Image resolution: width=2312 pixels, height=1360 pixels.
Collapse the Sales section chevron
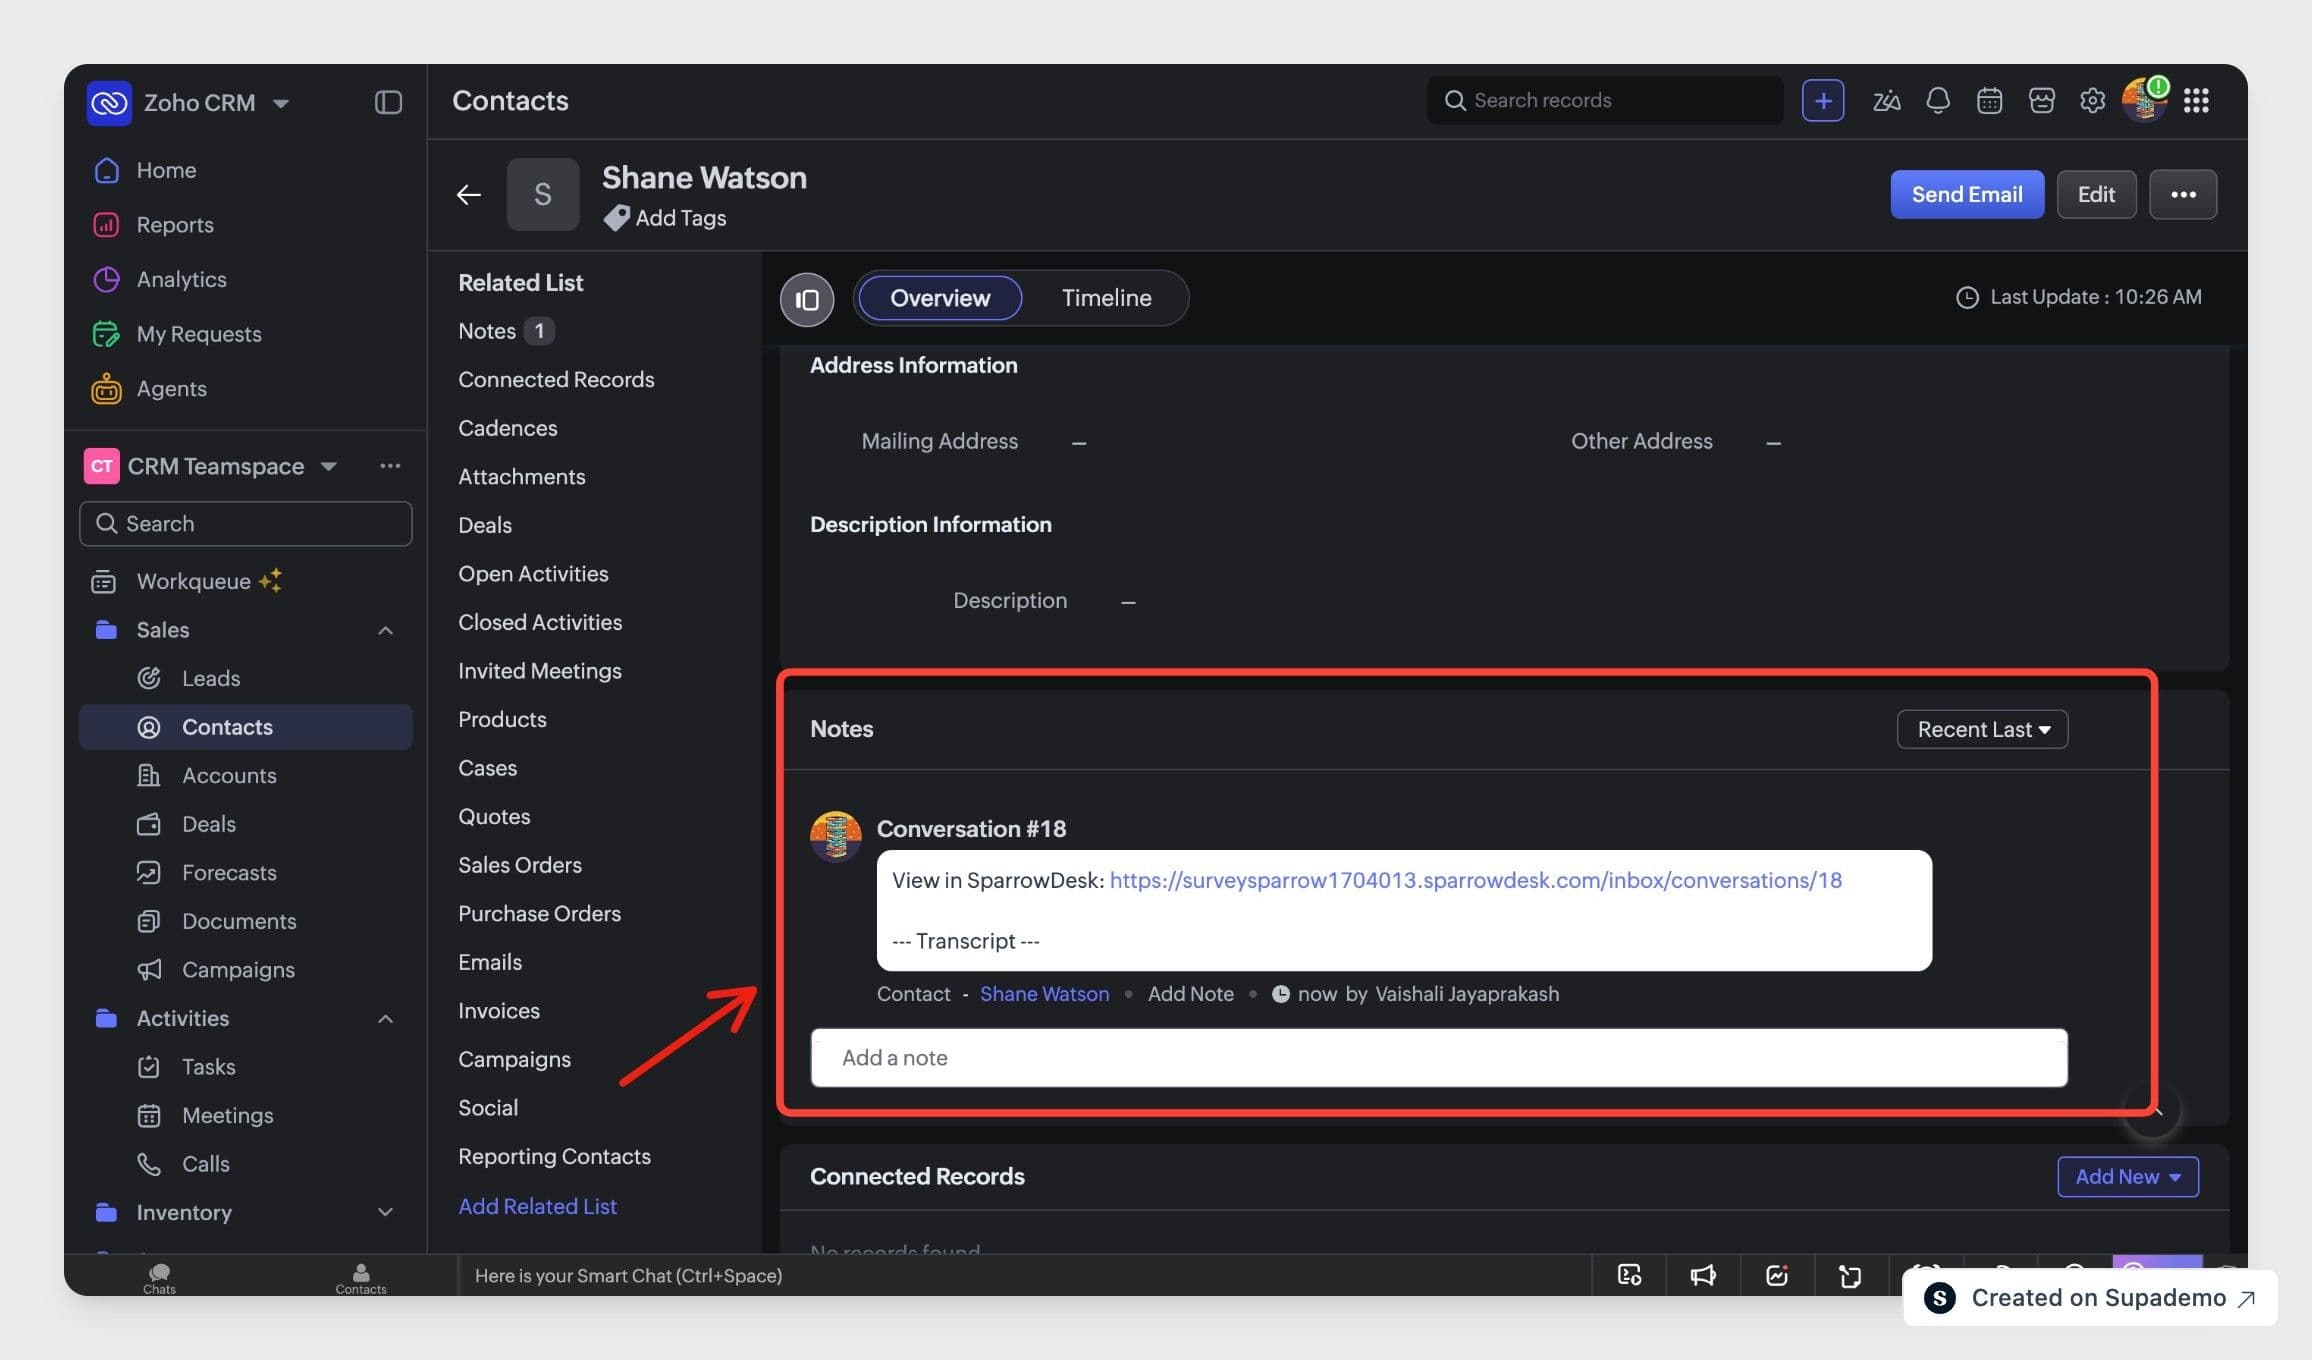[385, 630]
